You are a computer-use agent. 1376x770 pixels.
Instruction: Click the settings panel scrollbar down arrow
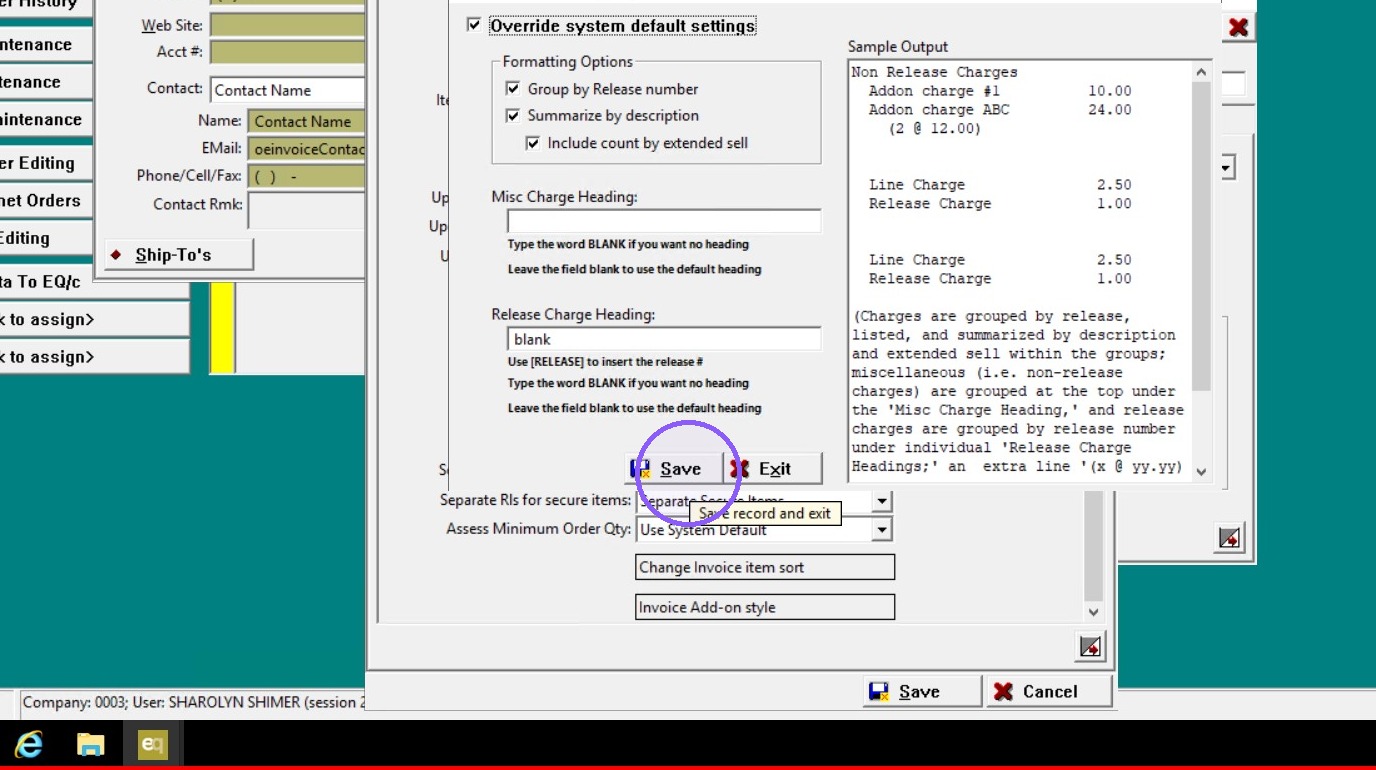(x=1093, y=612)
